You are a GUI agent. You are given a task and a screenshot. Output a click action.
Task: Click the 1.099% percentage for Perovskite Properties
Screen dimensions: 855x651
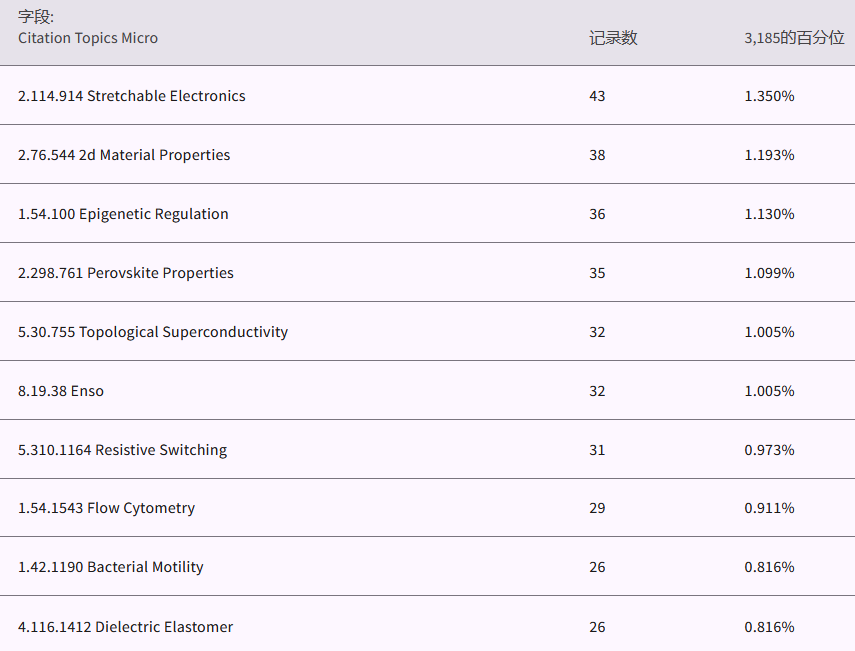point(769,273)
